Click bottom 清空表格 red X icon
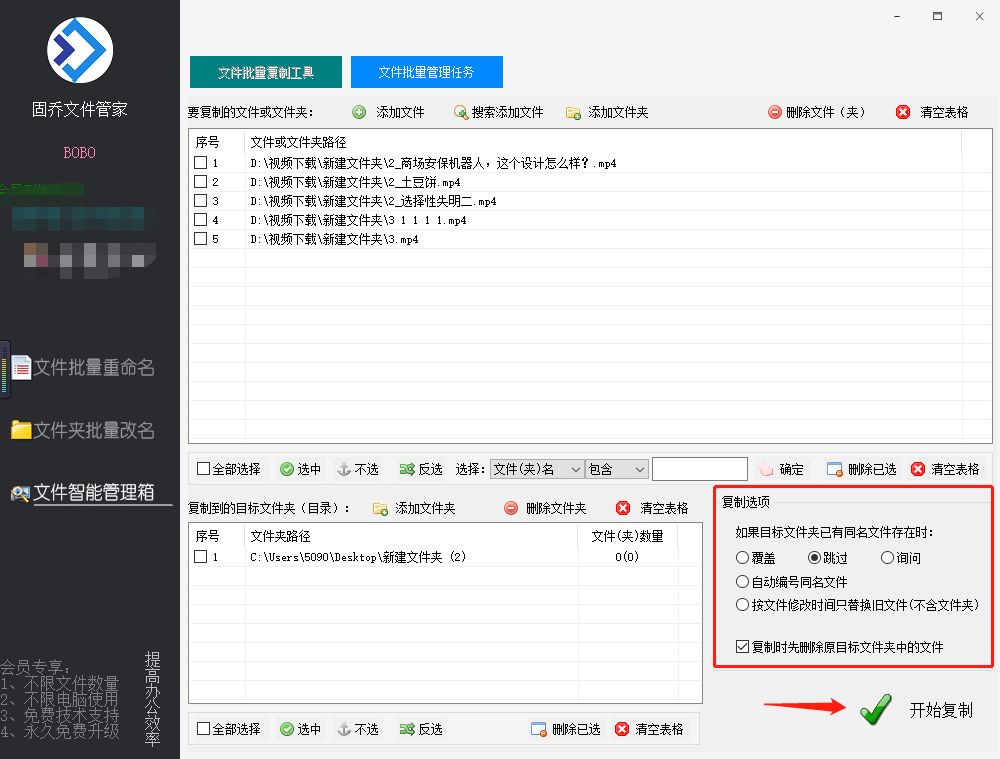The image size is (1000, 759). 622,729
